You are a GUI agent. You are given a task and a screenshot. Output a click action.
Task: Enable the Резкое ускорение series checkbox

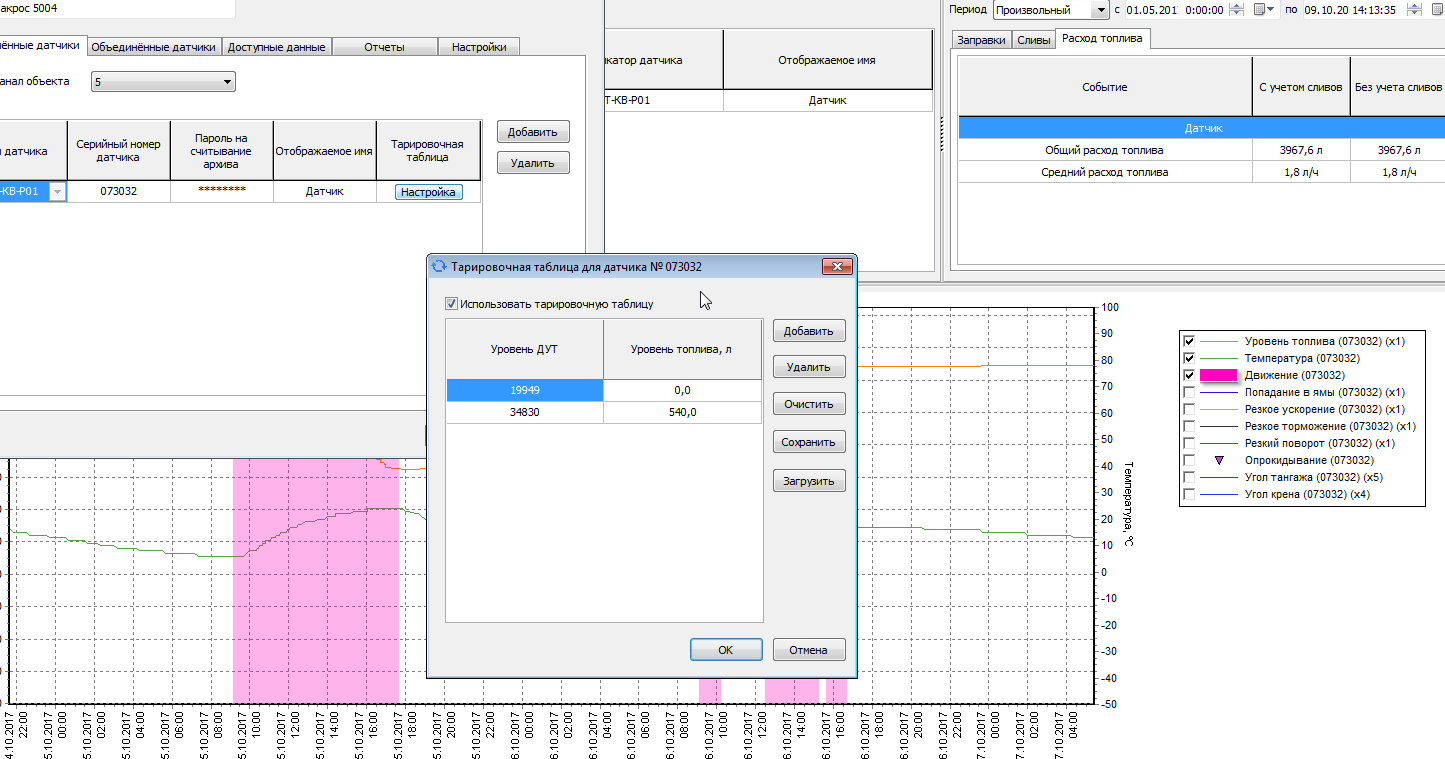(x=1189, y=409)
